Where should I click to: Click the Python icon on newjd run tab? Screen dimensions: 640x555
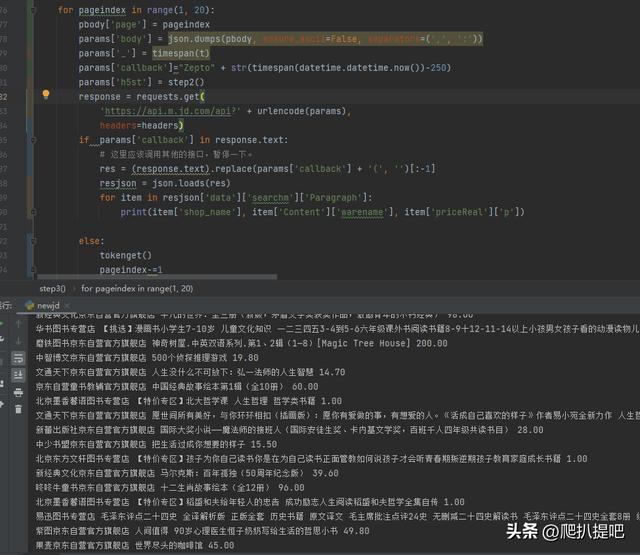coord(29,305)
